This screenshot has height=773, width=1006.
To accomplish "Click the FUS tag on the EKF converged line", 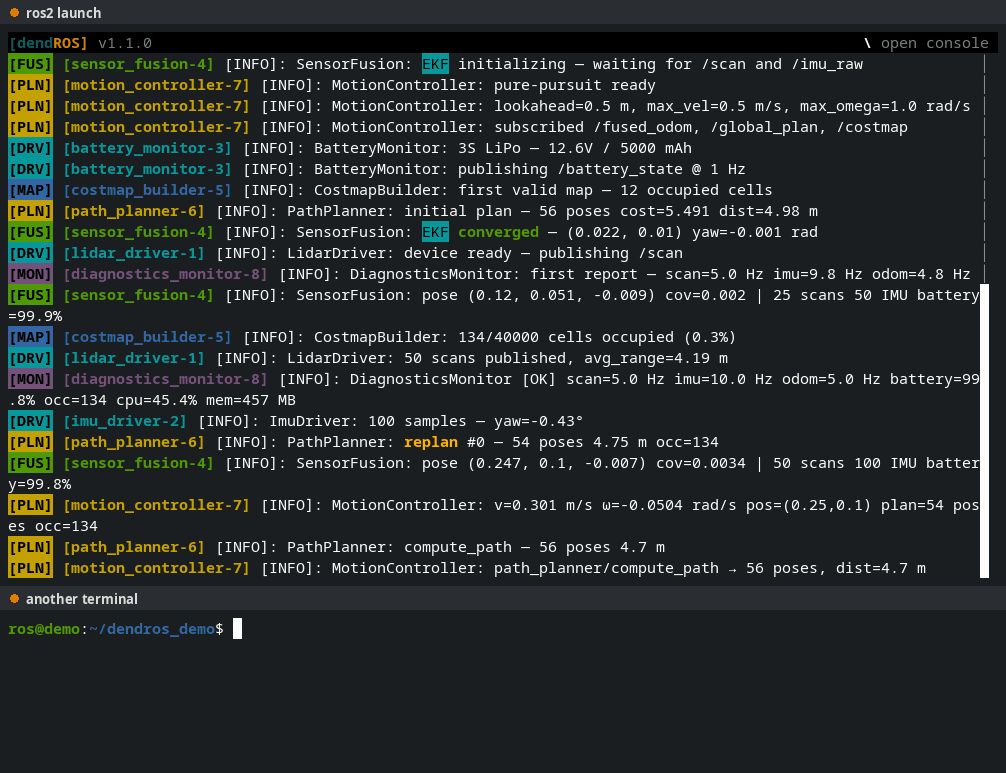I will pyautogui.click(x=30, y=232).
